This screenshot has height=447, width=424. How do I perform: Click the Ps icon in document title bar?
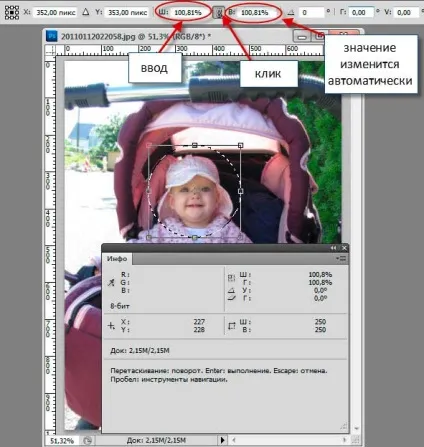pos(52,36)
